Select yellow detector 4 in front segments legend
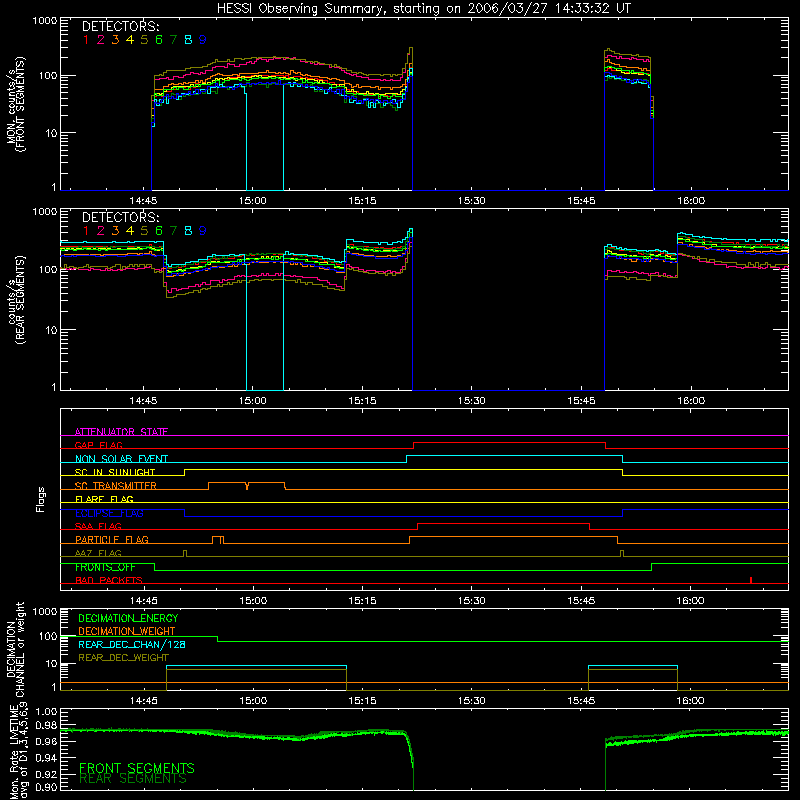This screenshot has width=800, height=800. pyautogui.click(x=130, y=40)
